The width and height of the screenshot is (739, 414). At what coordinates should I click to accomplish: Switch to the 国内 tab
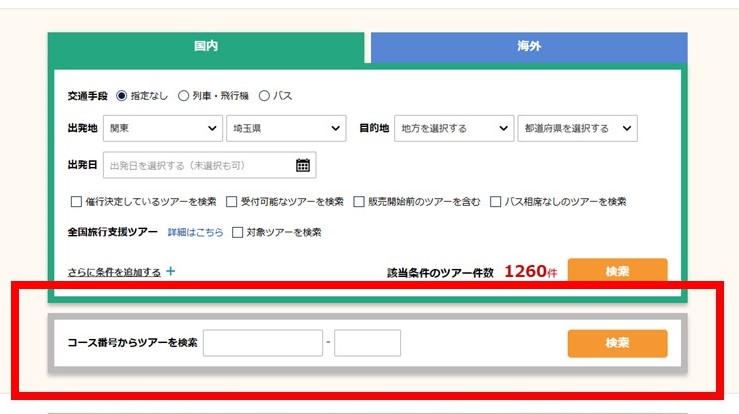tap(205, 47)
